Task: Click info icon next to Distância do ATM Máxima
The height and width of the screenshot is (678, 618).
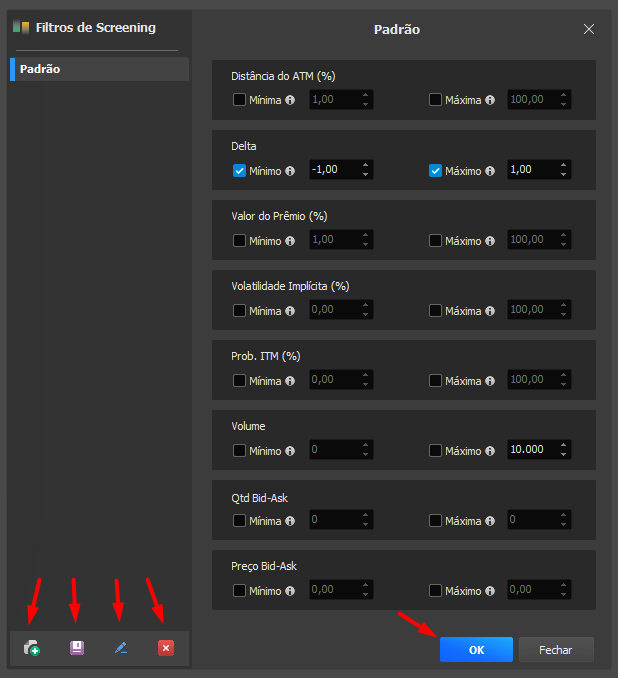Action: click(x=490, y=100)
